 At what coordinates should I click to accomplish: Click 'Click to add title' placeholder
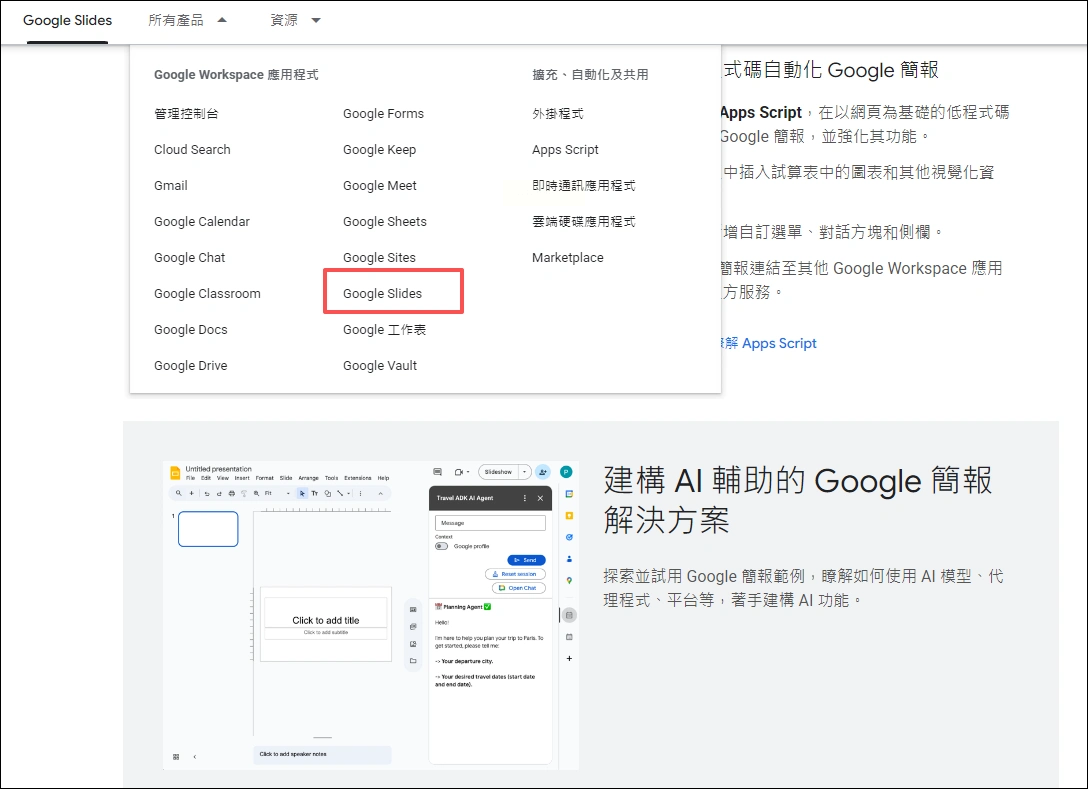(325, 620)
